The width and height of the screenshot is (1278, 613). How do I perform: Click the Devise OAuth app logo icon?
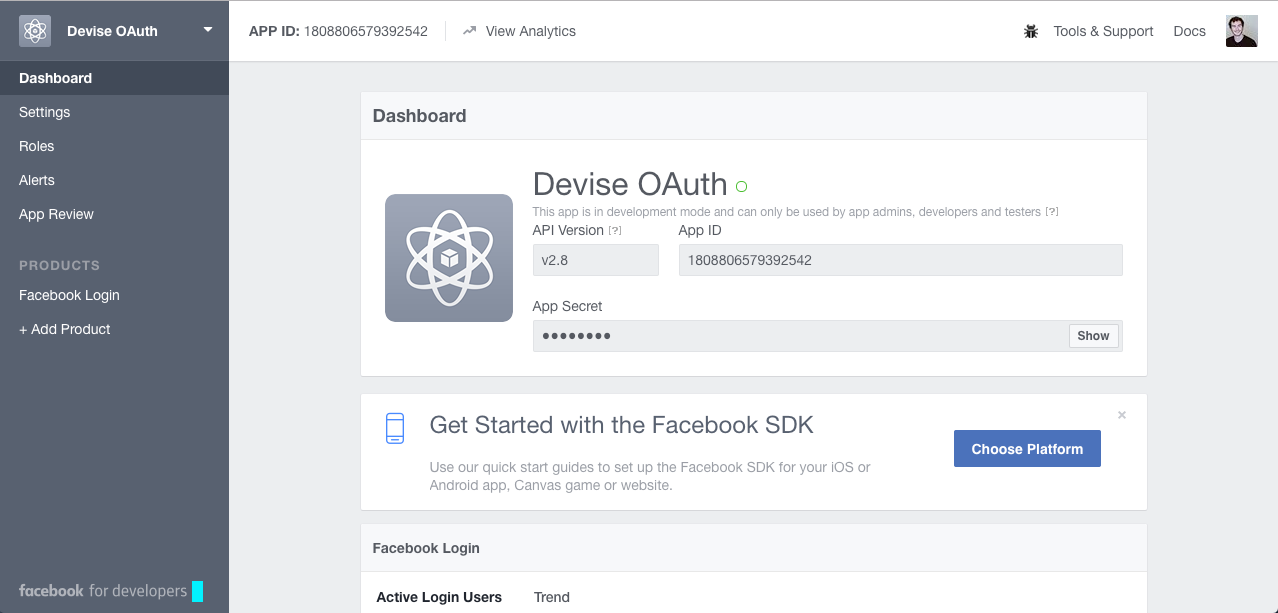[x=34, y=30]
